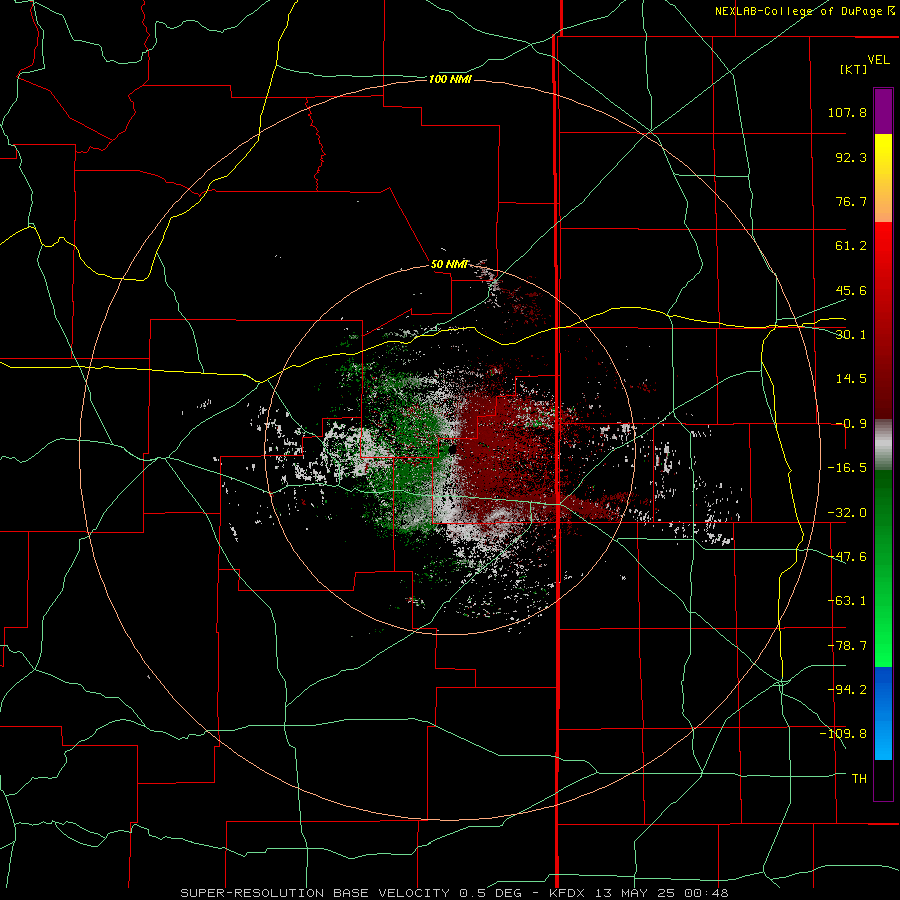
Task: Select the 30.1 legend value
Action: [x=851, y=335]
